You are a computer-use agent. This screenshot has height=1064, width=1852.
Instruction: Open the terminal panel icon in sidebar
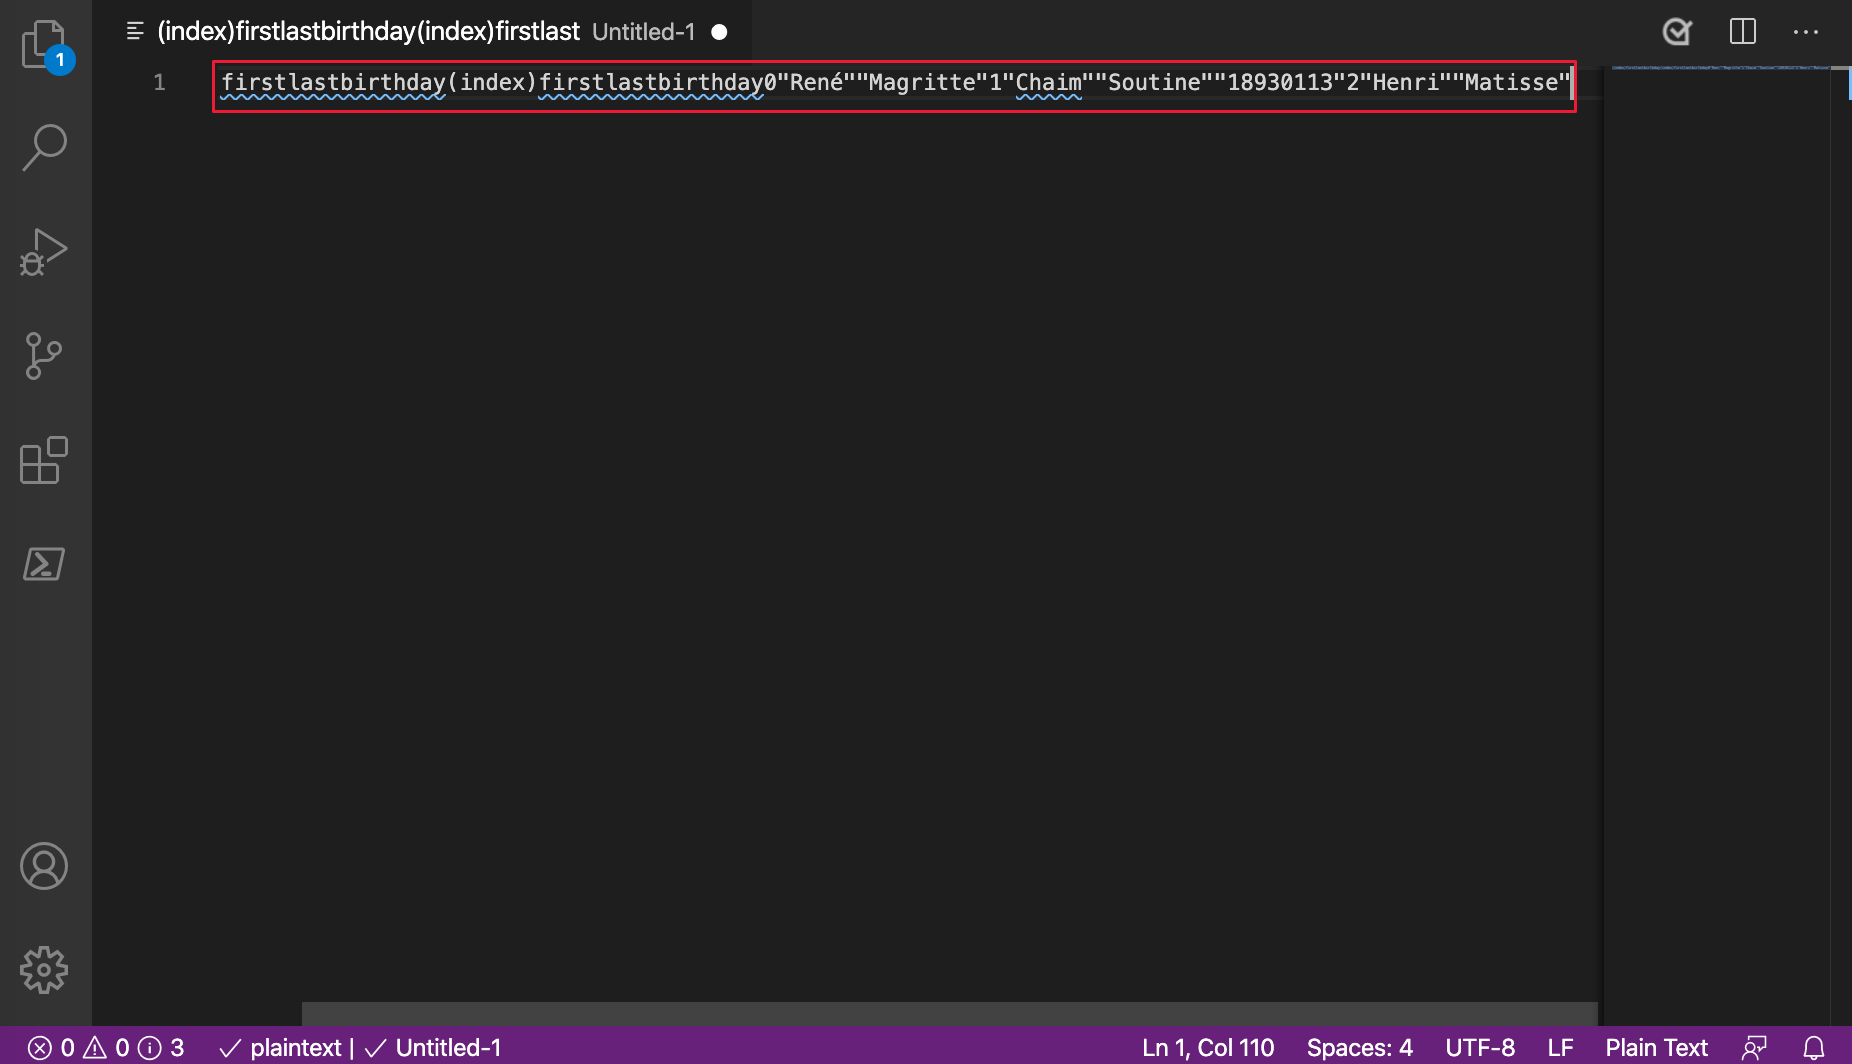44,564
